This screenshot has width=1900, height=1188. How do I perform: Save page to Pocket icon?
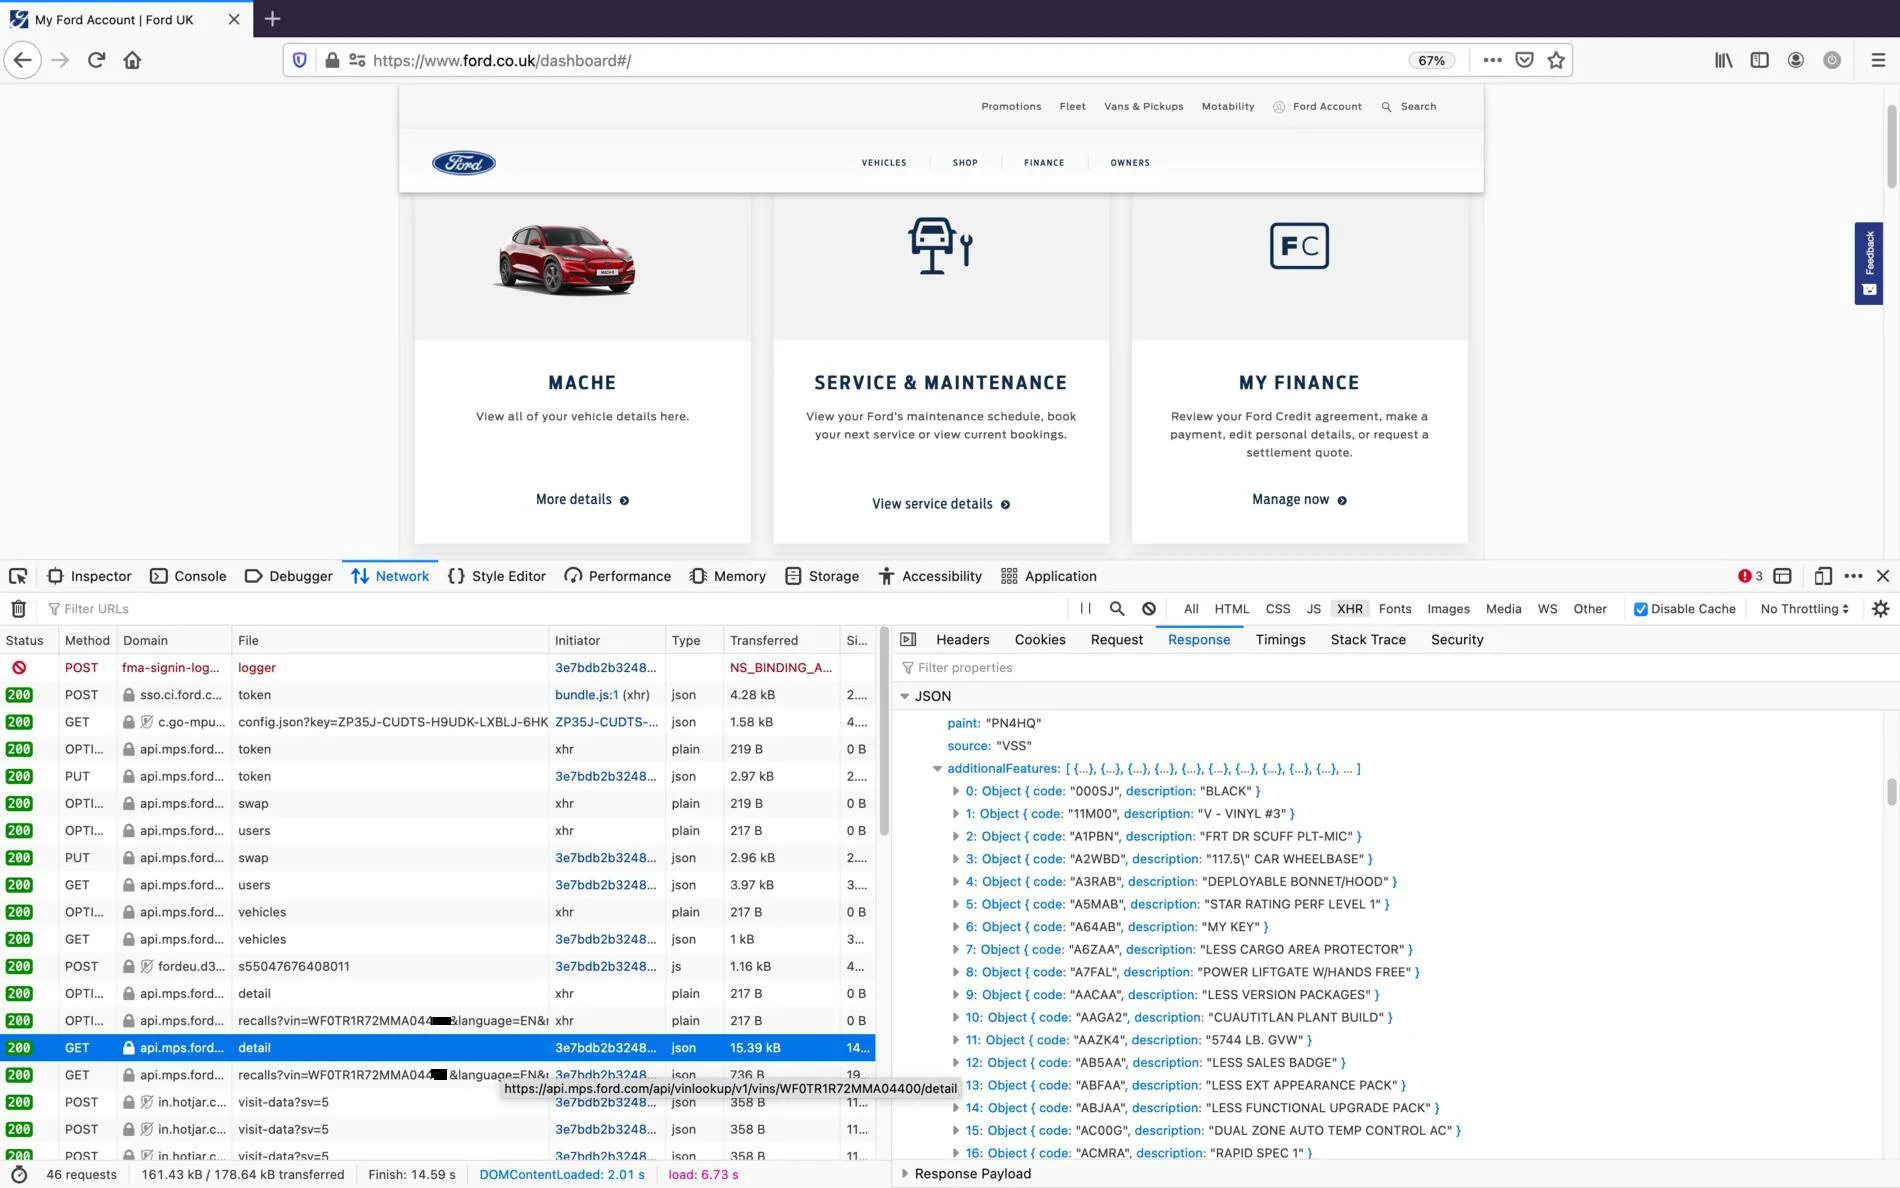[x=1524, y=60]
